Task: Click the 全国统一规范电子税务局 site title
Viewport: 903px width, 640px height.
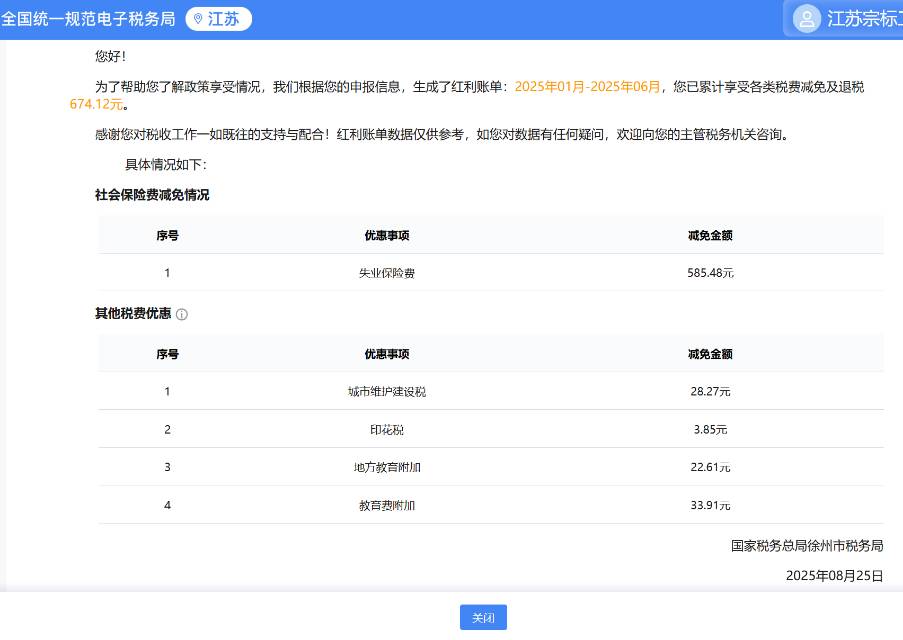Action: [x=88, y=19]
